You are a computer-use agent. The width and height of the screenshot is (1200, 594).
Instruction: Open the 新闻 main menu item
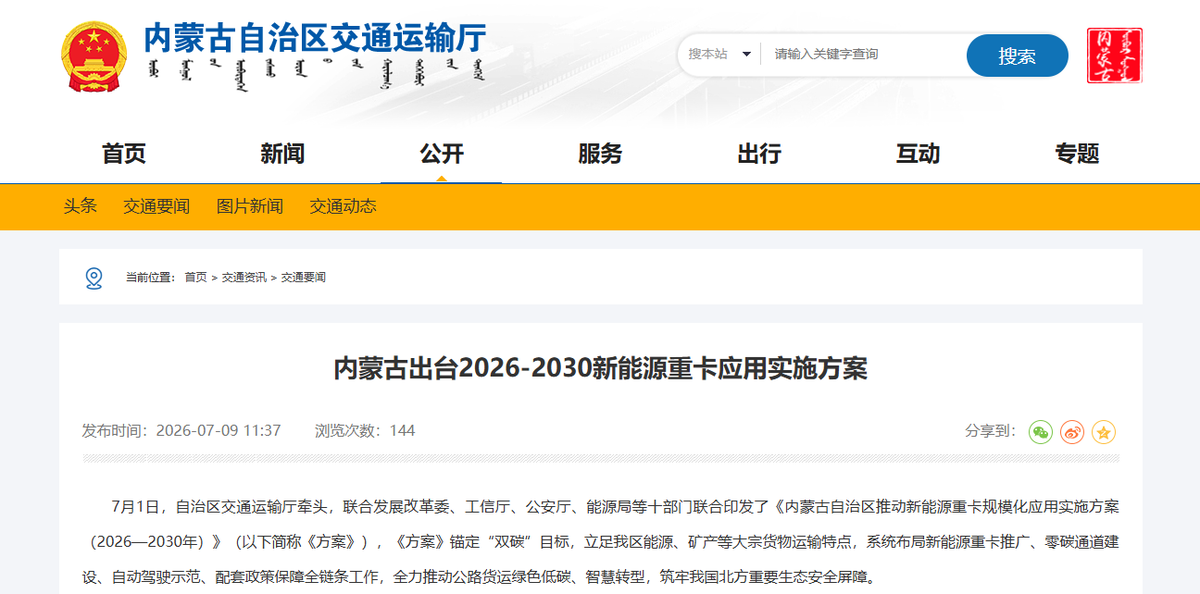point(282,154)
